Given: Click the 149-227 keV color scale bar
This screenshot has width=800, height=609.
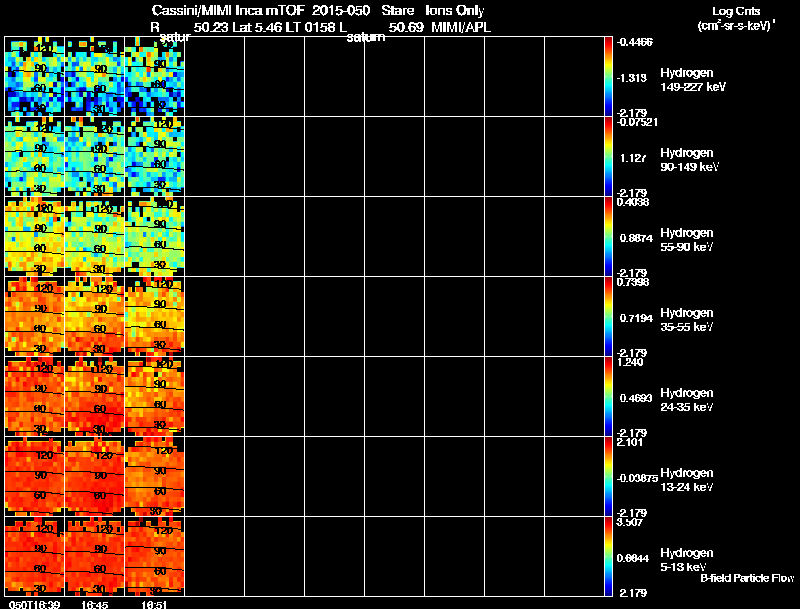Looking at the screenshot, I should point(608,76).
